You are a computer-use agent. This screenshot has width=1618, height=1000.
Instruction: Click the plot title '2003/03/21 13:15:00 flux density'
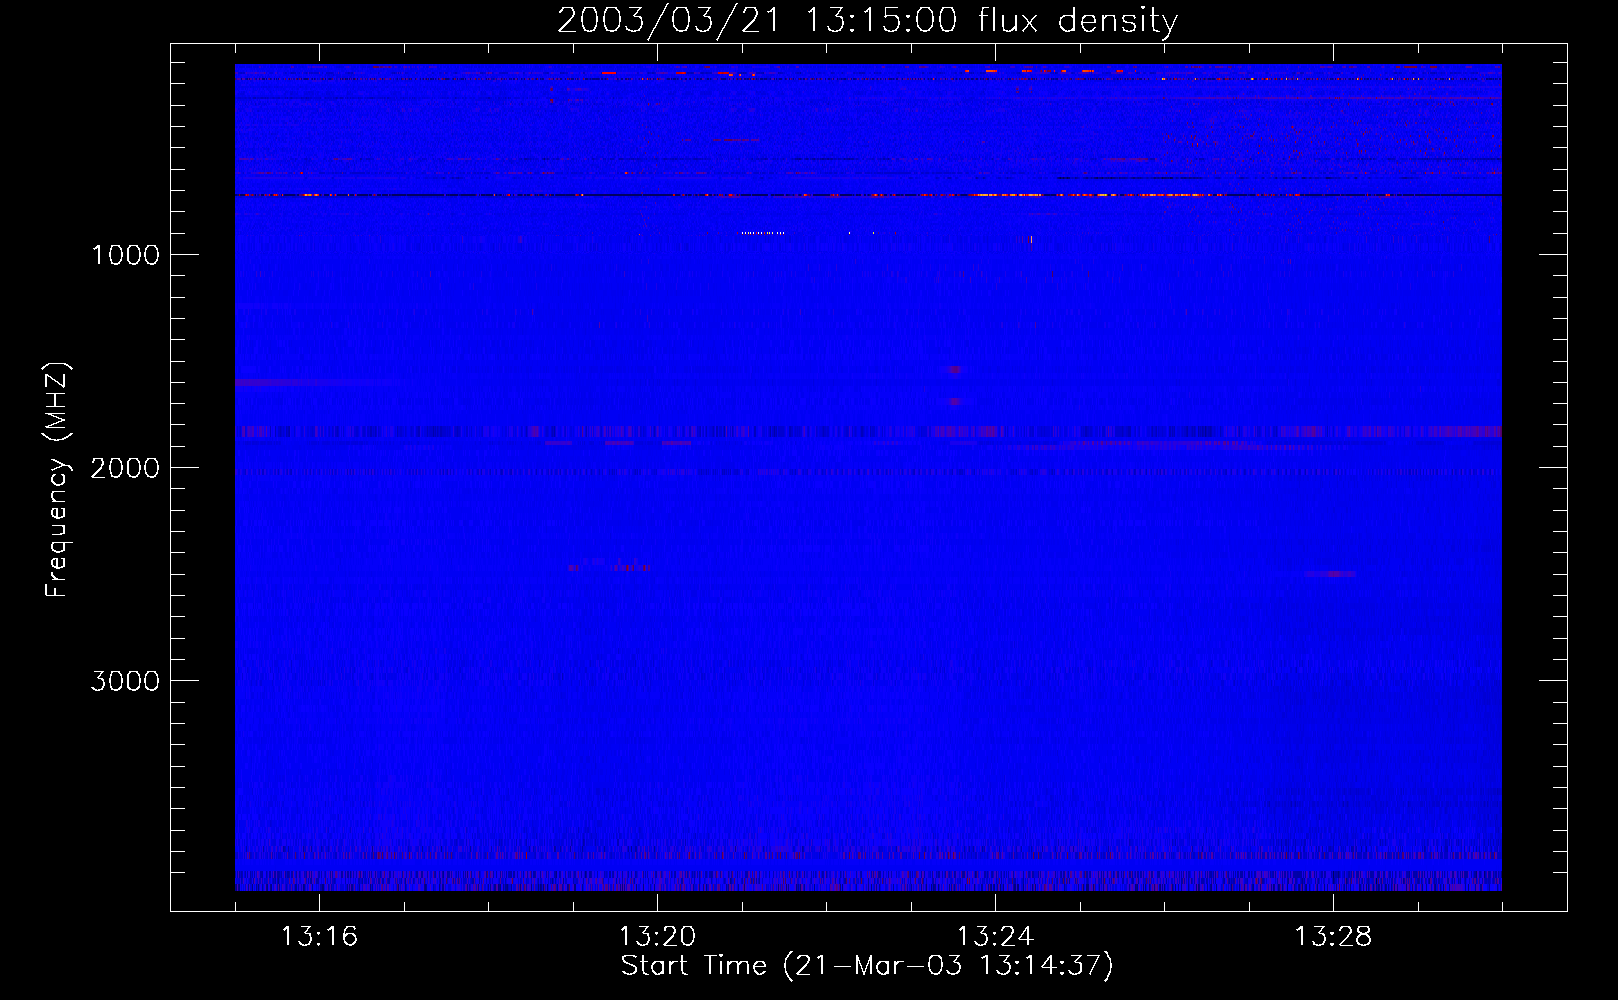(x=867, y=21)
